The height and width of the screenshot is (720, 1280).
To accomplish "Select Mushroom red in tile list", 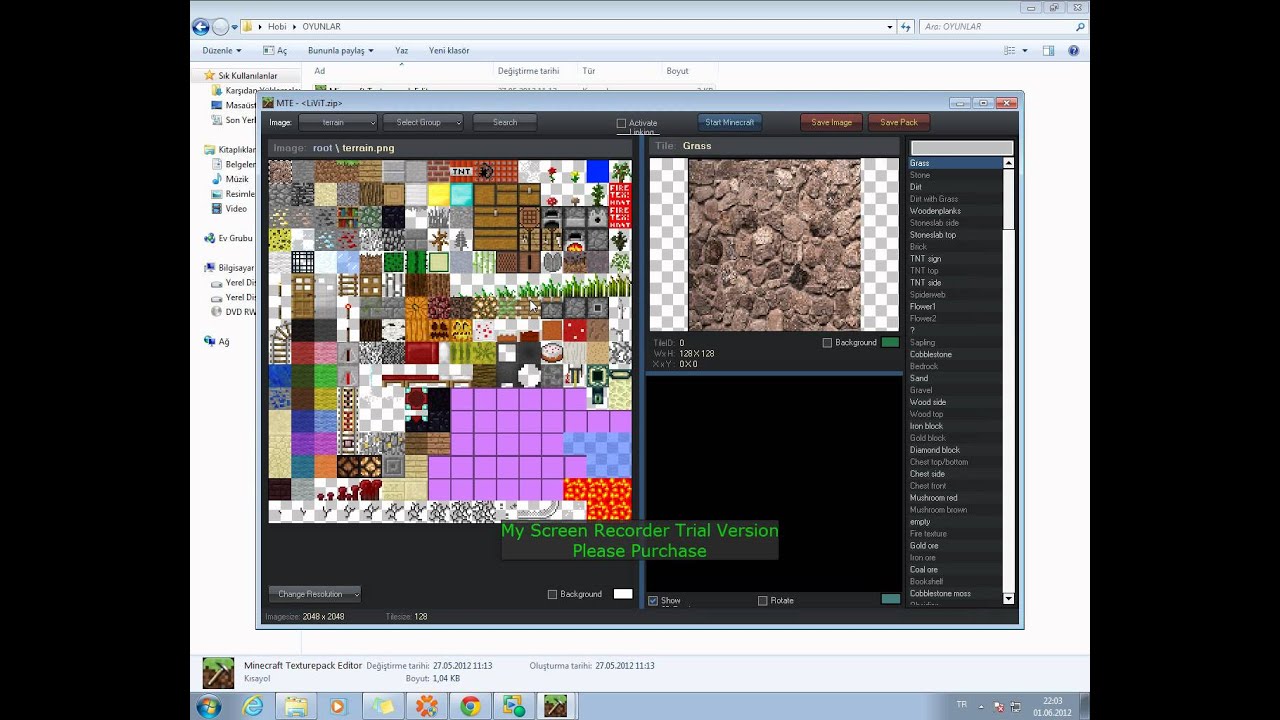I will pos(934,498).
